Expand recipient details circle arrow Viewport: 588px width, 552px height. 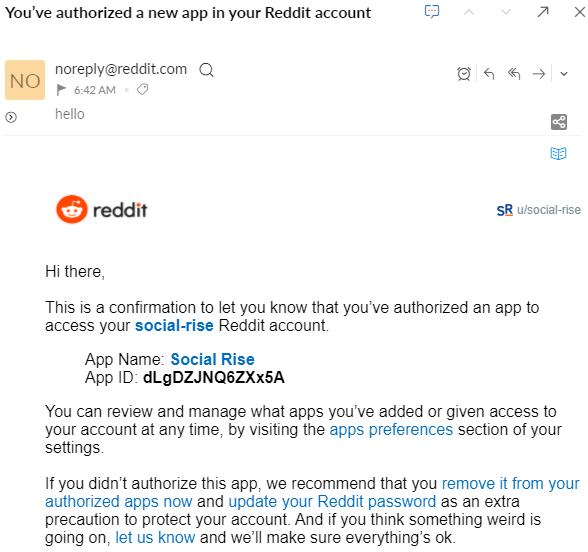[11, 117]
